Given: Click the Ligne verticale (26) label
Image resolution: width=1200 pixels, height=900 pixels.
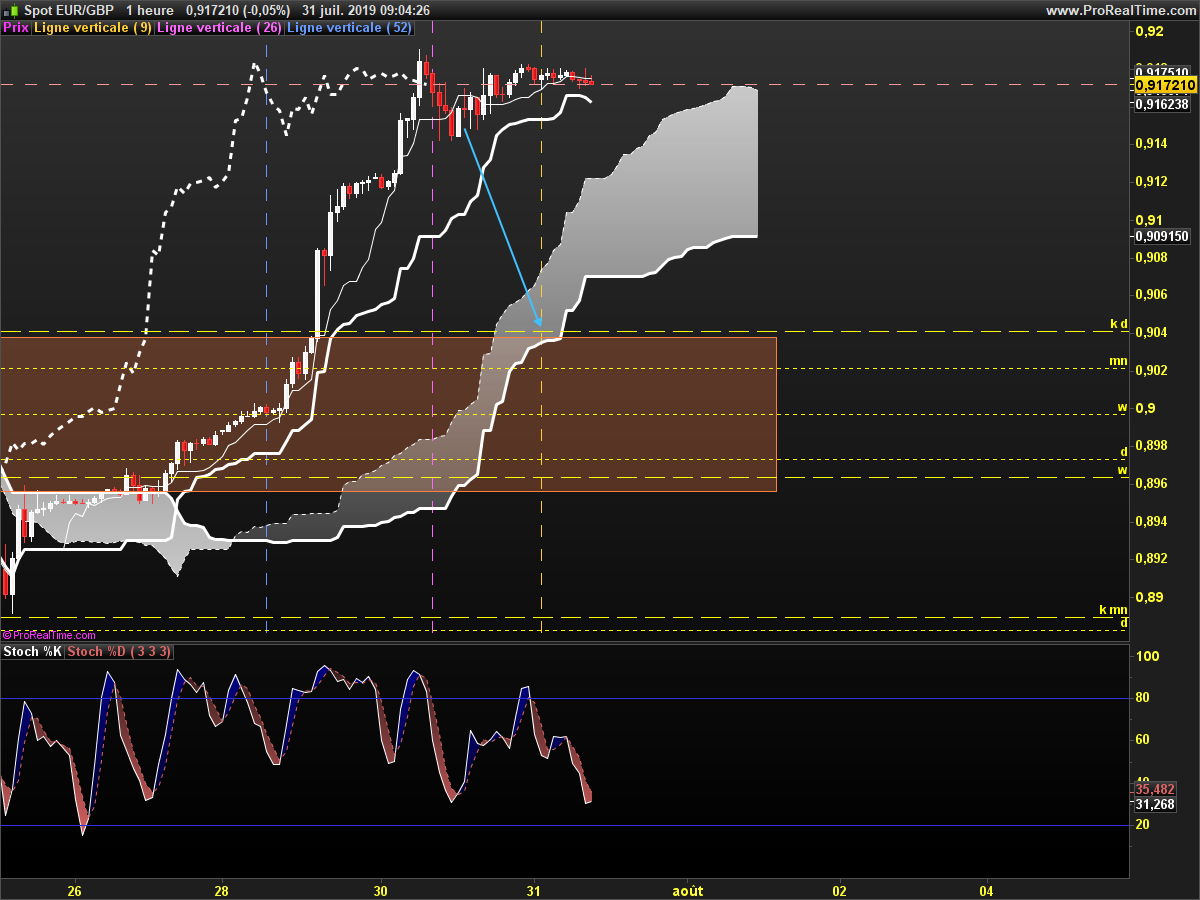Looking at the screenshot, I should (x=219, y=28).
